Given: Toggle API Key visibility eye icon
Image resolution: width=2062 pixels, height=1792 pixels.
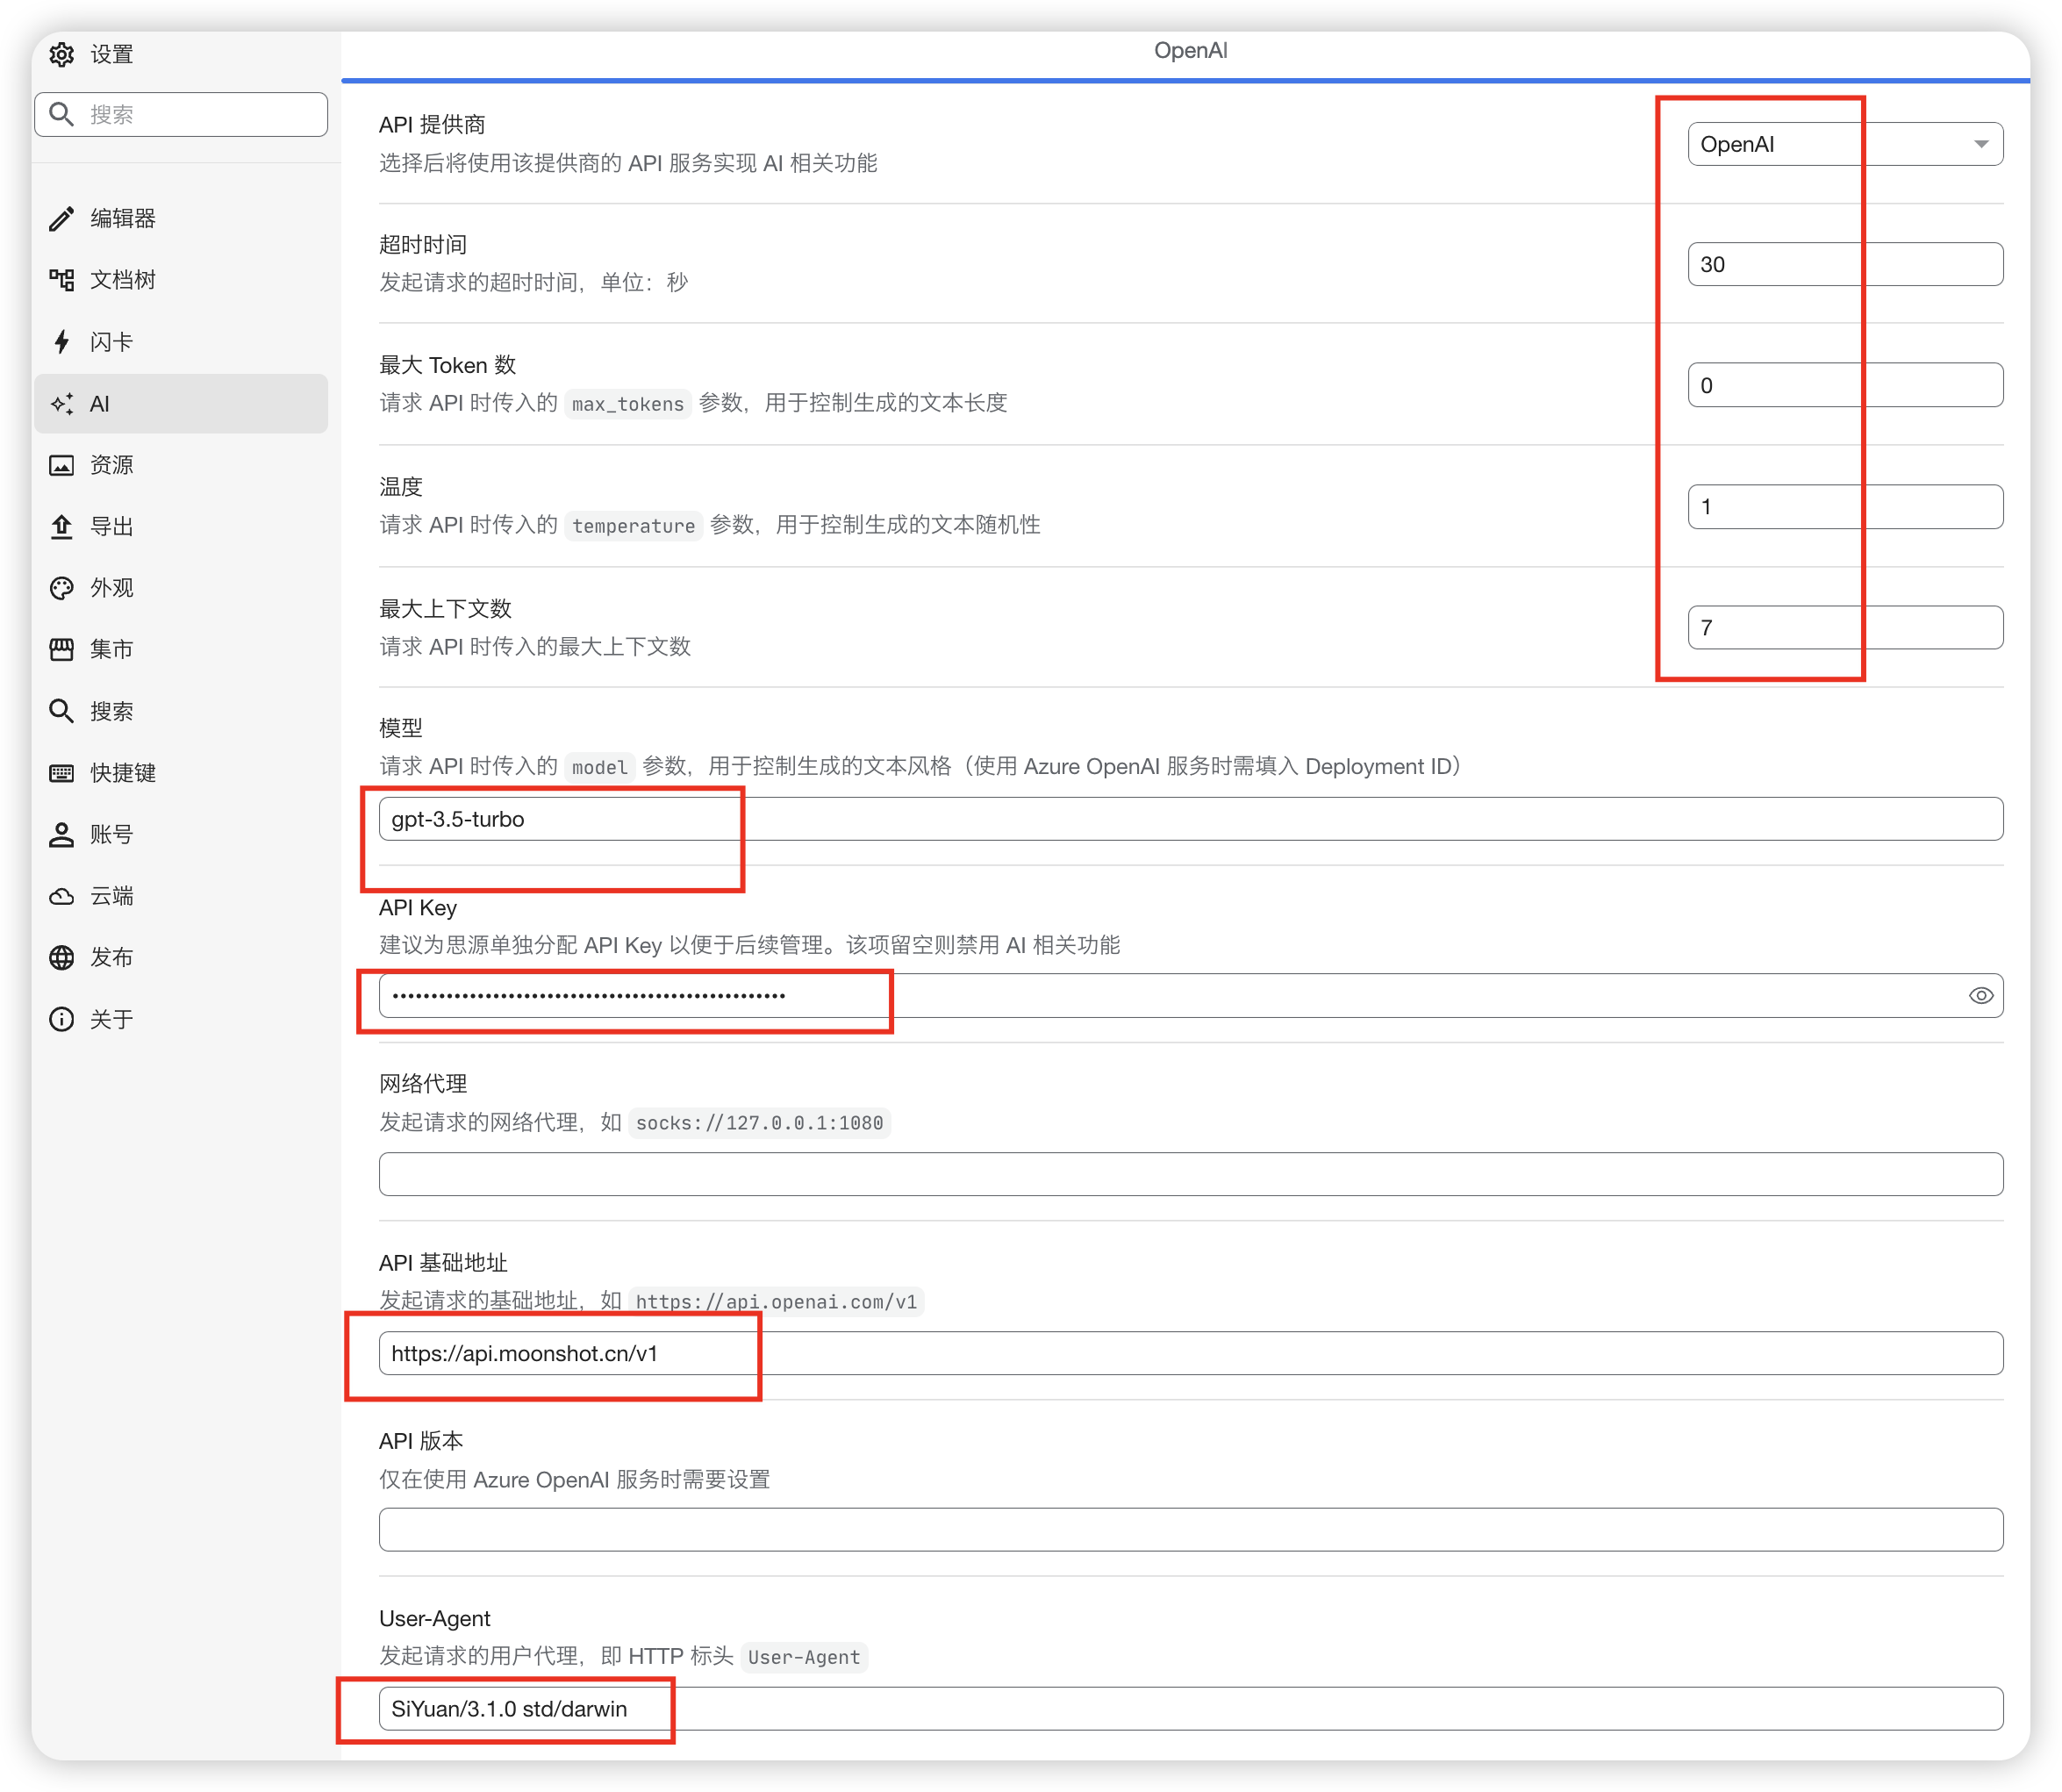Looking at the screenshot, I should 1980,995.
